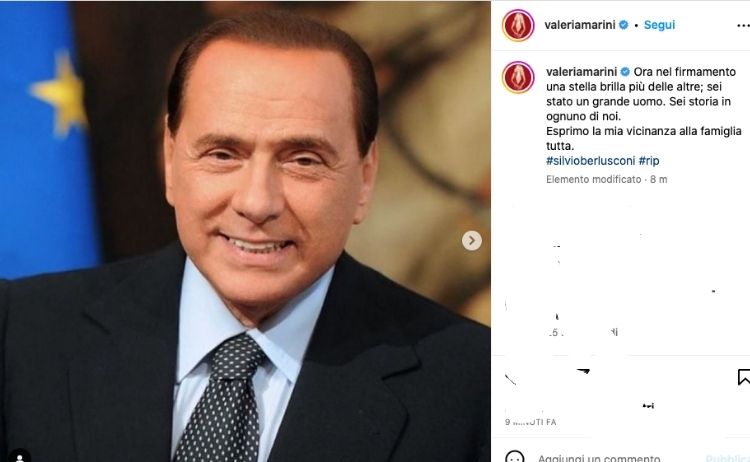Click valeriamarini username in the caption

(x=581, y=73)
